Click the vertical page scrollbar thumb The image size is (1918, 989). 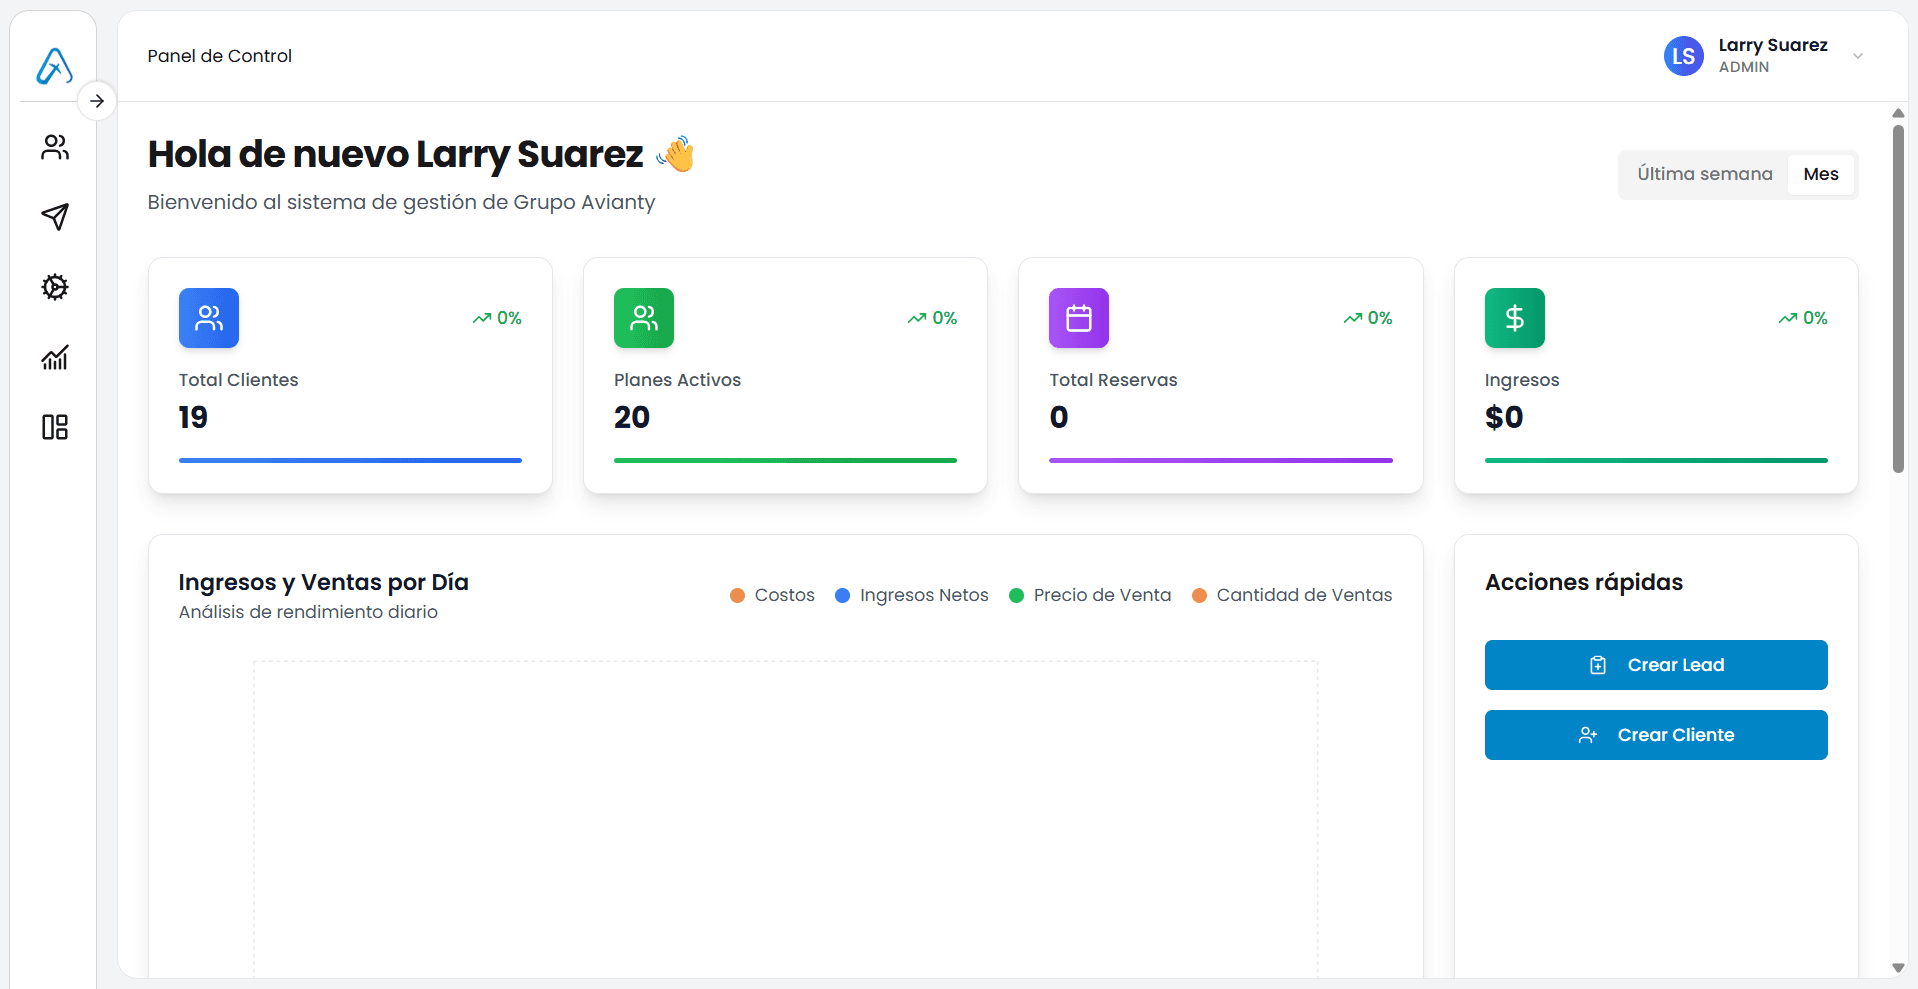pos(1897,298)
